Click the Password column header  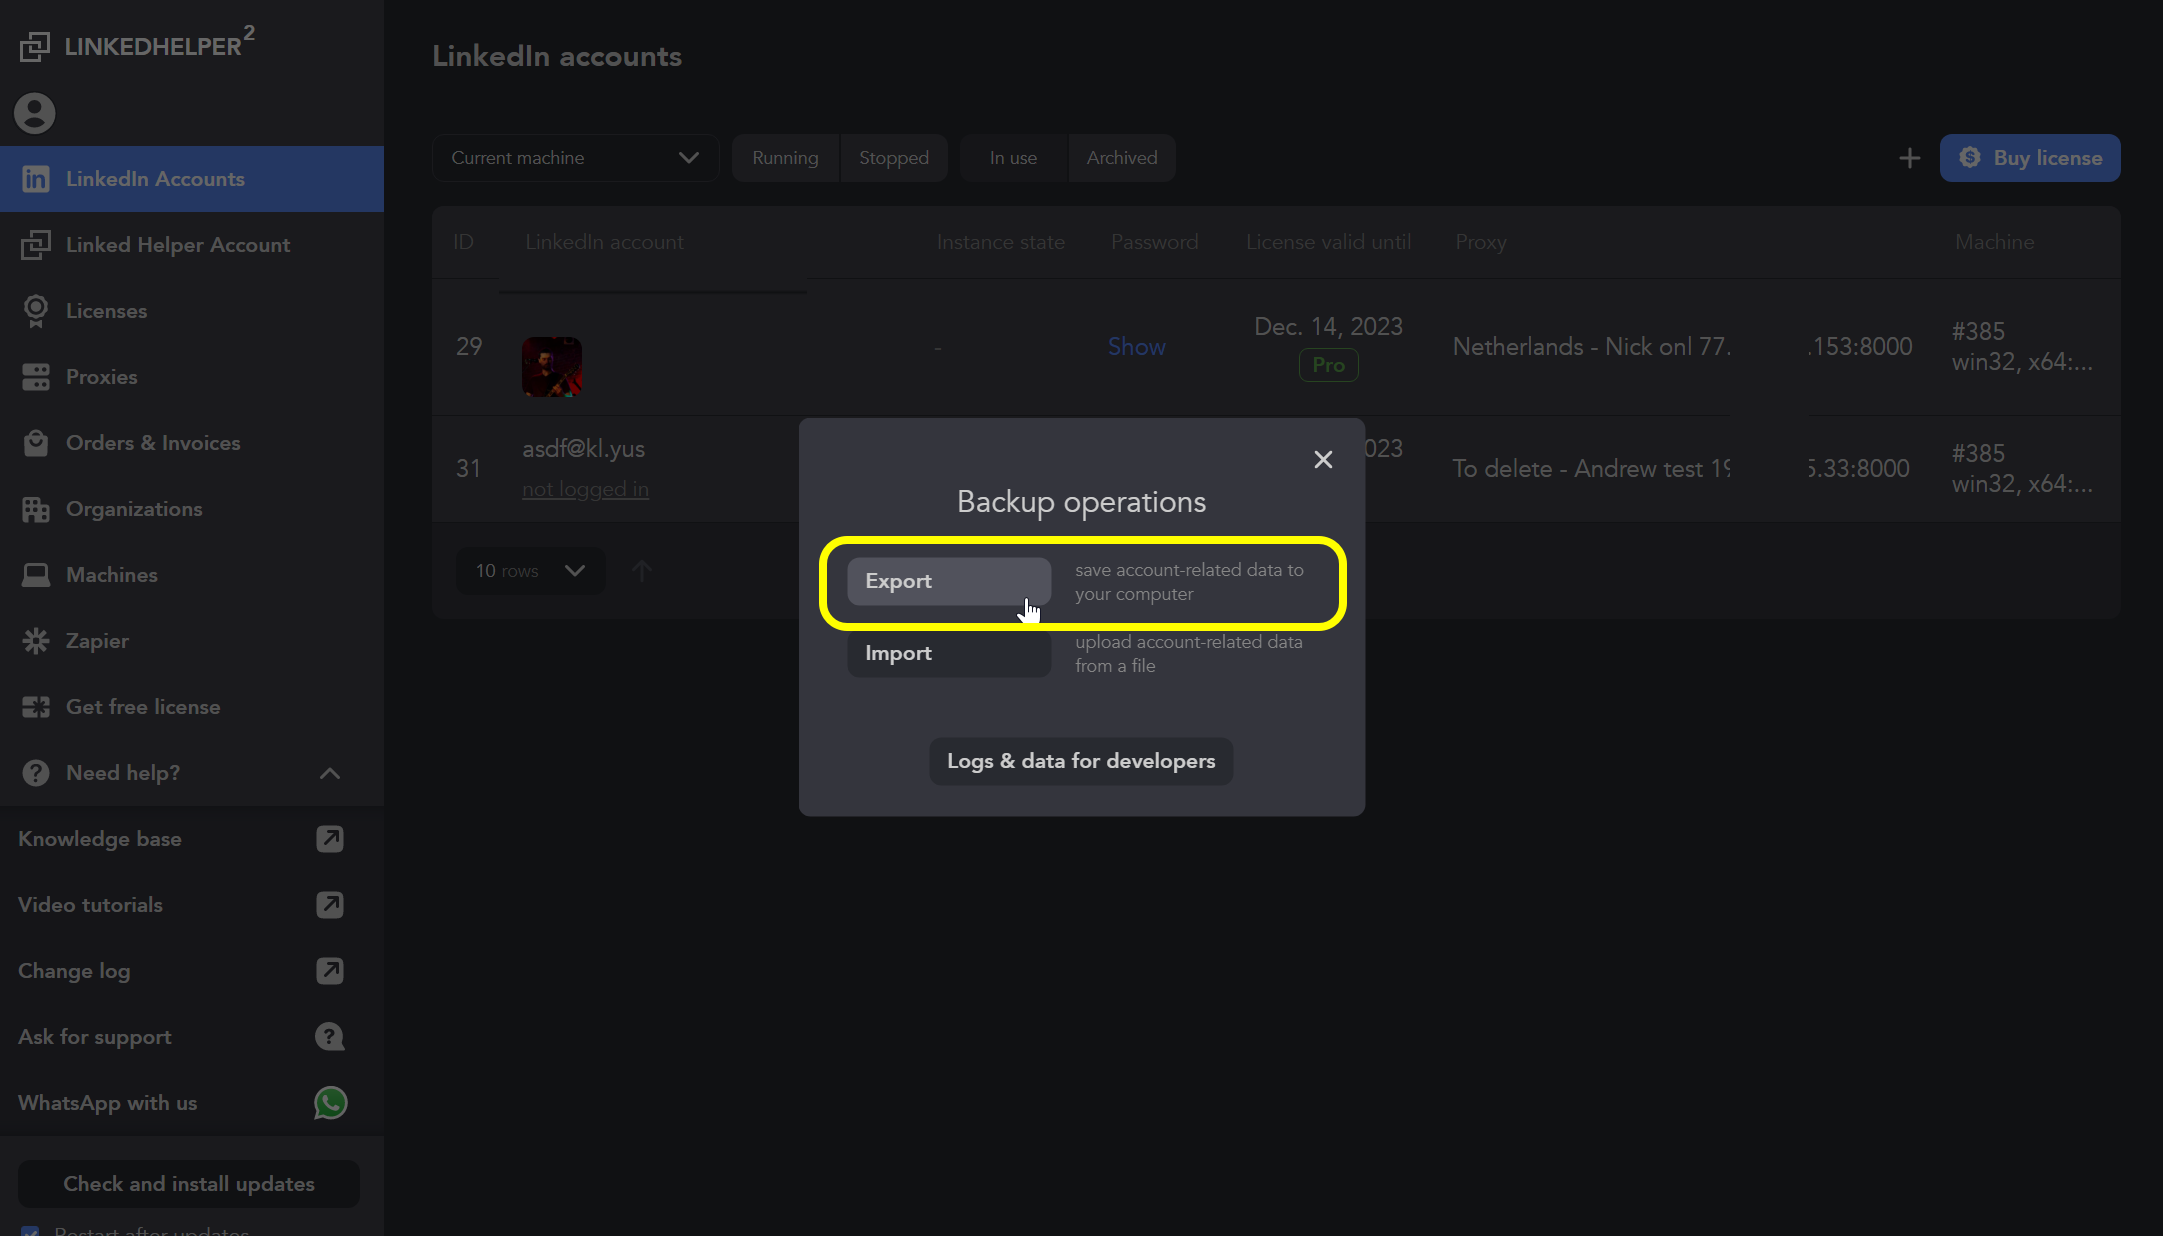pyautogui.click(x=1154, y=242)
